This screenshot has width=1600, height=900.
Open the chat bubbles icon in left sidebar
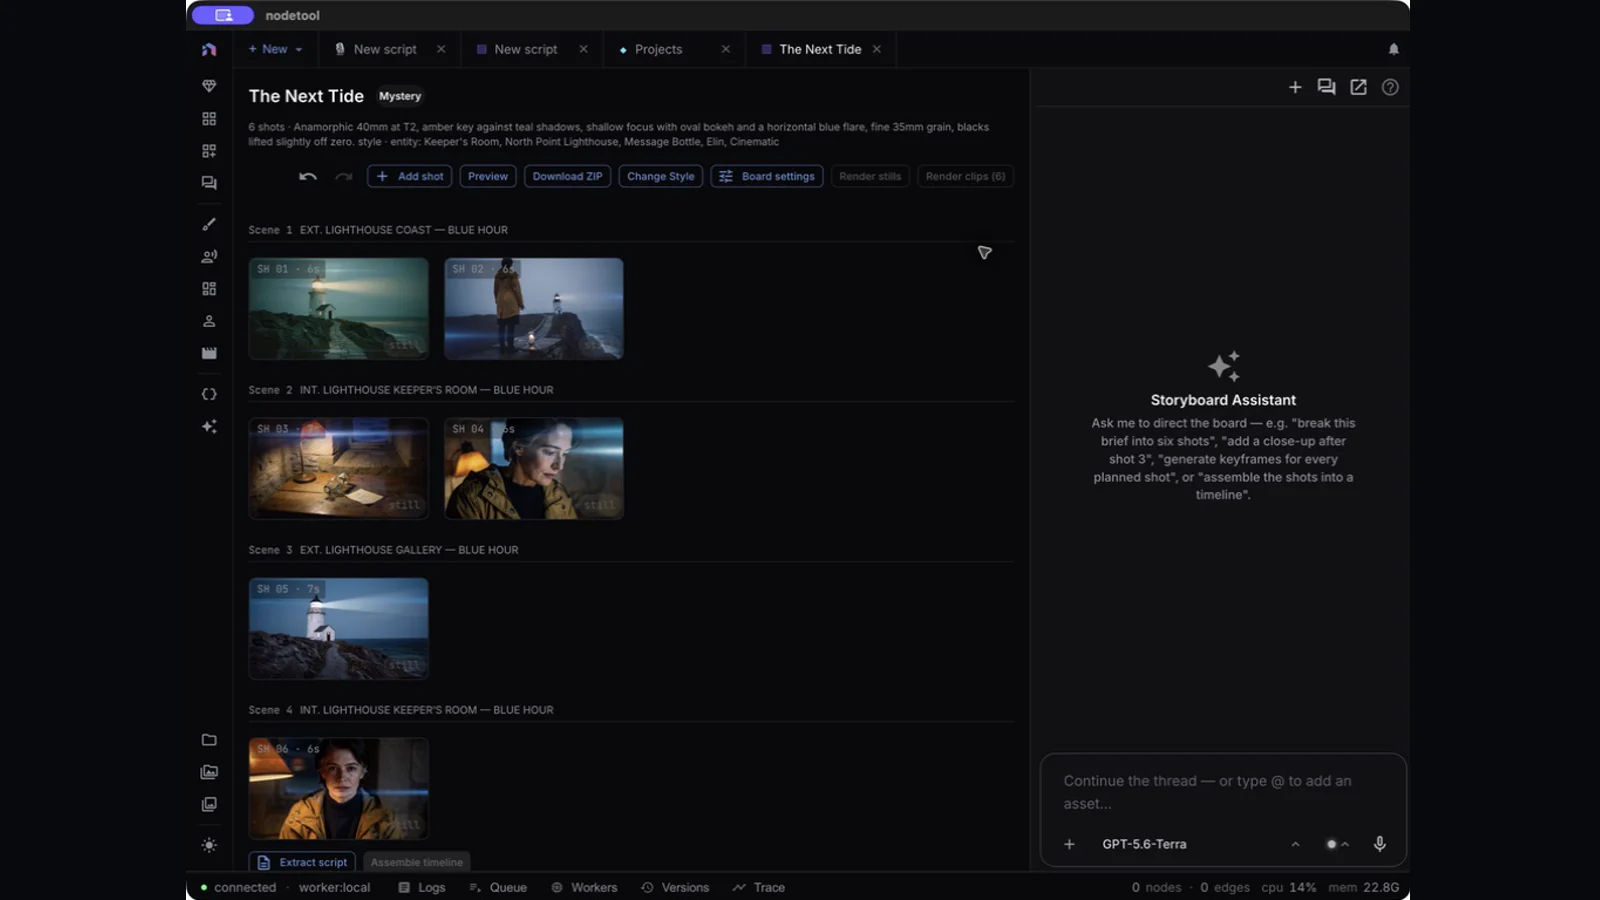(209, 183)
